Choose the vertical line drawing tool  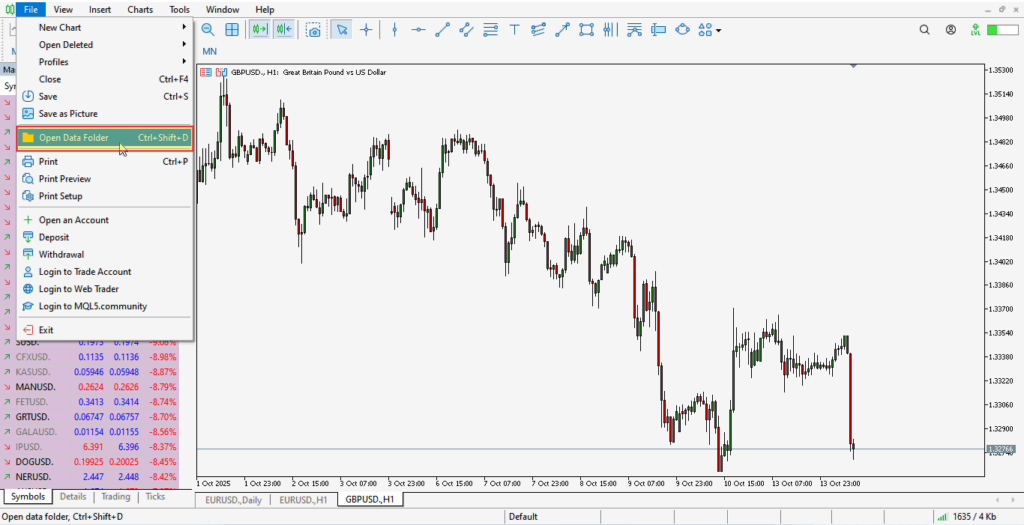(x=394, y=30)
